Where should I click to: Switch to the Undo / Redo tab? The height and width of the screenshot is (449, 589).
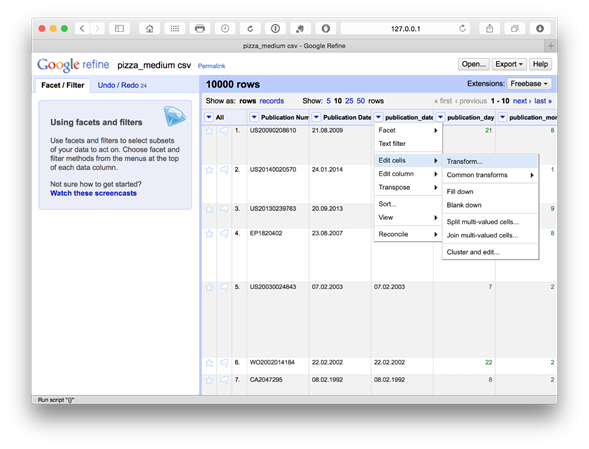pyautogui.click(x=122, y=85)
